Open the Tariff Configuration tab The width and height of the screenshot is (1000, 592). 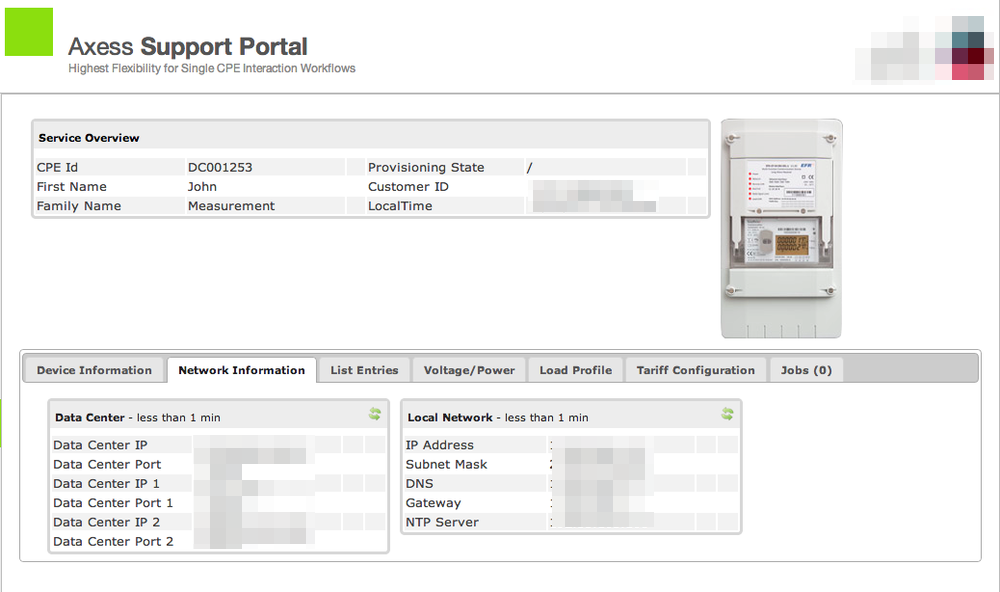[x=696, y=370]
